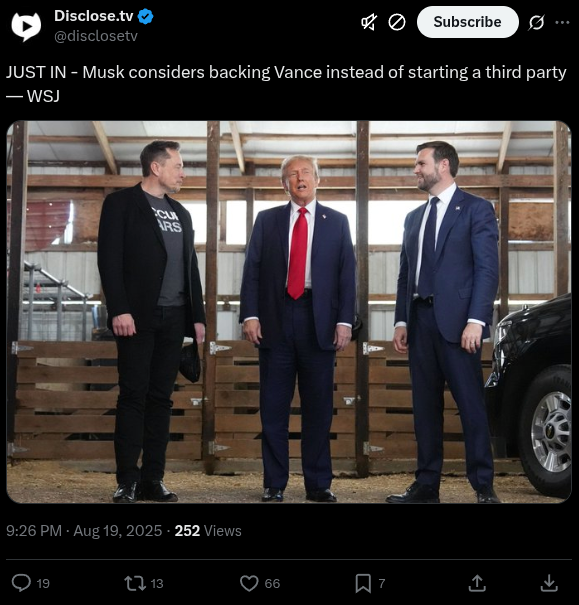This screenshot has height=605, width=579.
Task: Click the Disclose.tv display name
Action: pyautogui.click(x=94, y=16)
